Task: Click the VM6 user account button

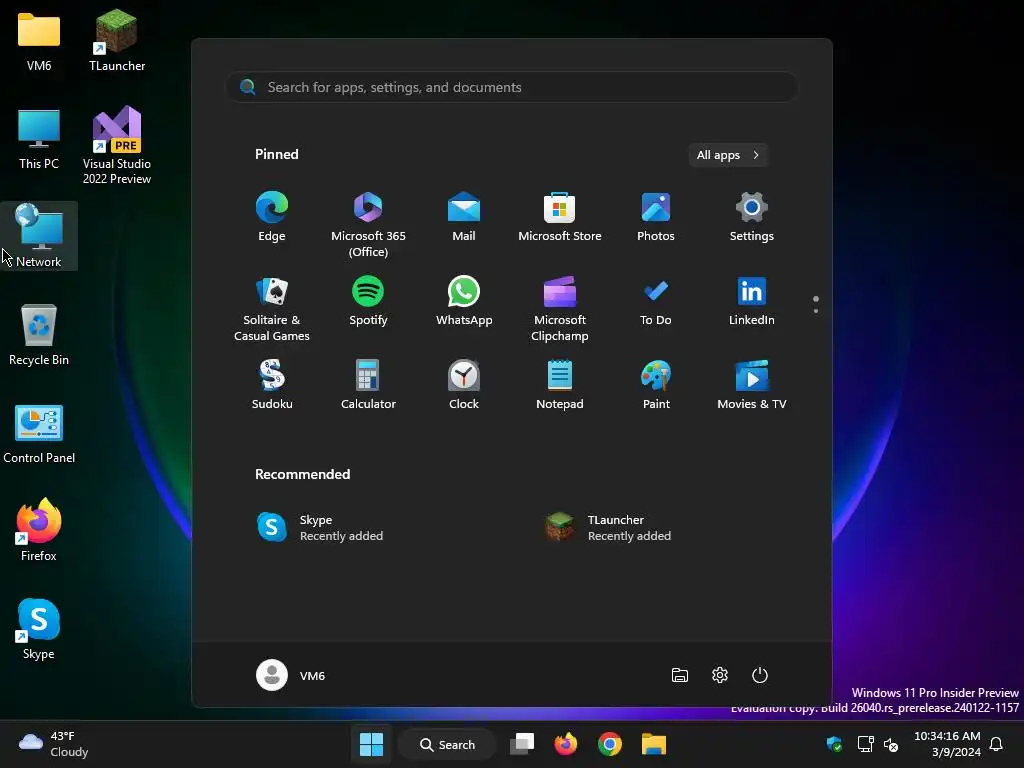Action: (x=291, y=675)
